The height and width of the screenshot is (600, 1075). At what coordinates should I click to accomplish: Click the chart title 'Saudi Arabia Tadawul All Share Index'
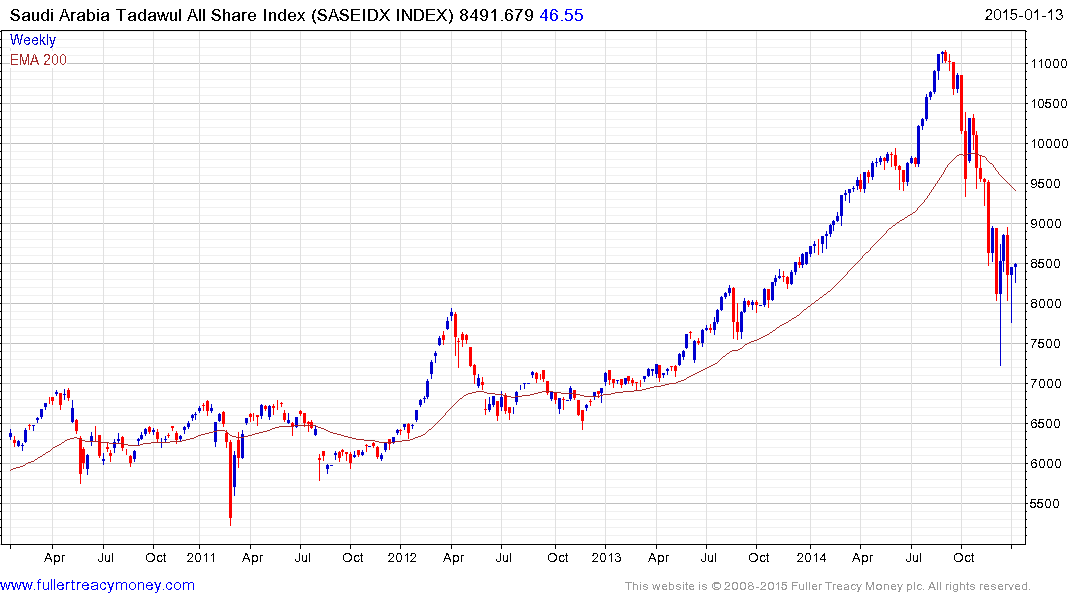tap(158, 15)
